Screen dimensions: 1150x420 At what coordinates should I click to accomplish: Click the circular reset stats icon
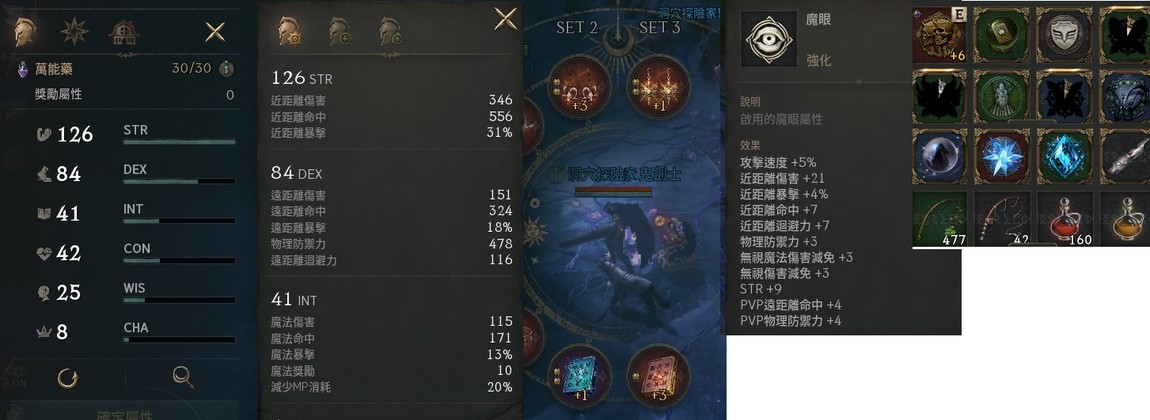[x=67, y=377]
